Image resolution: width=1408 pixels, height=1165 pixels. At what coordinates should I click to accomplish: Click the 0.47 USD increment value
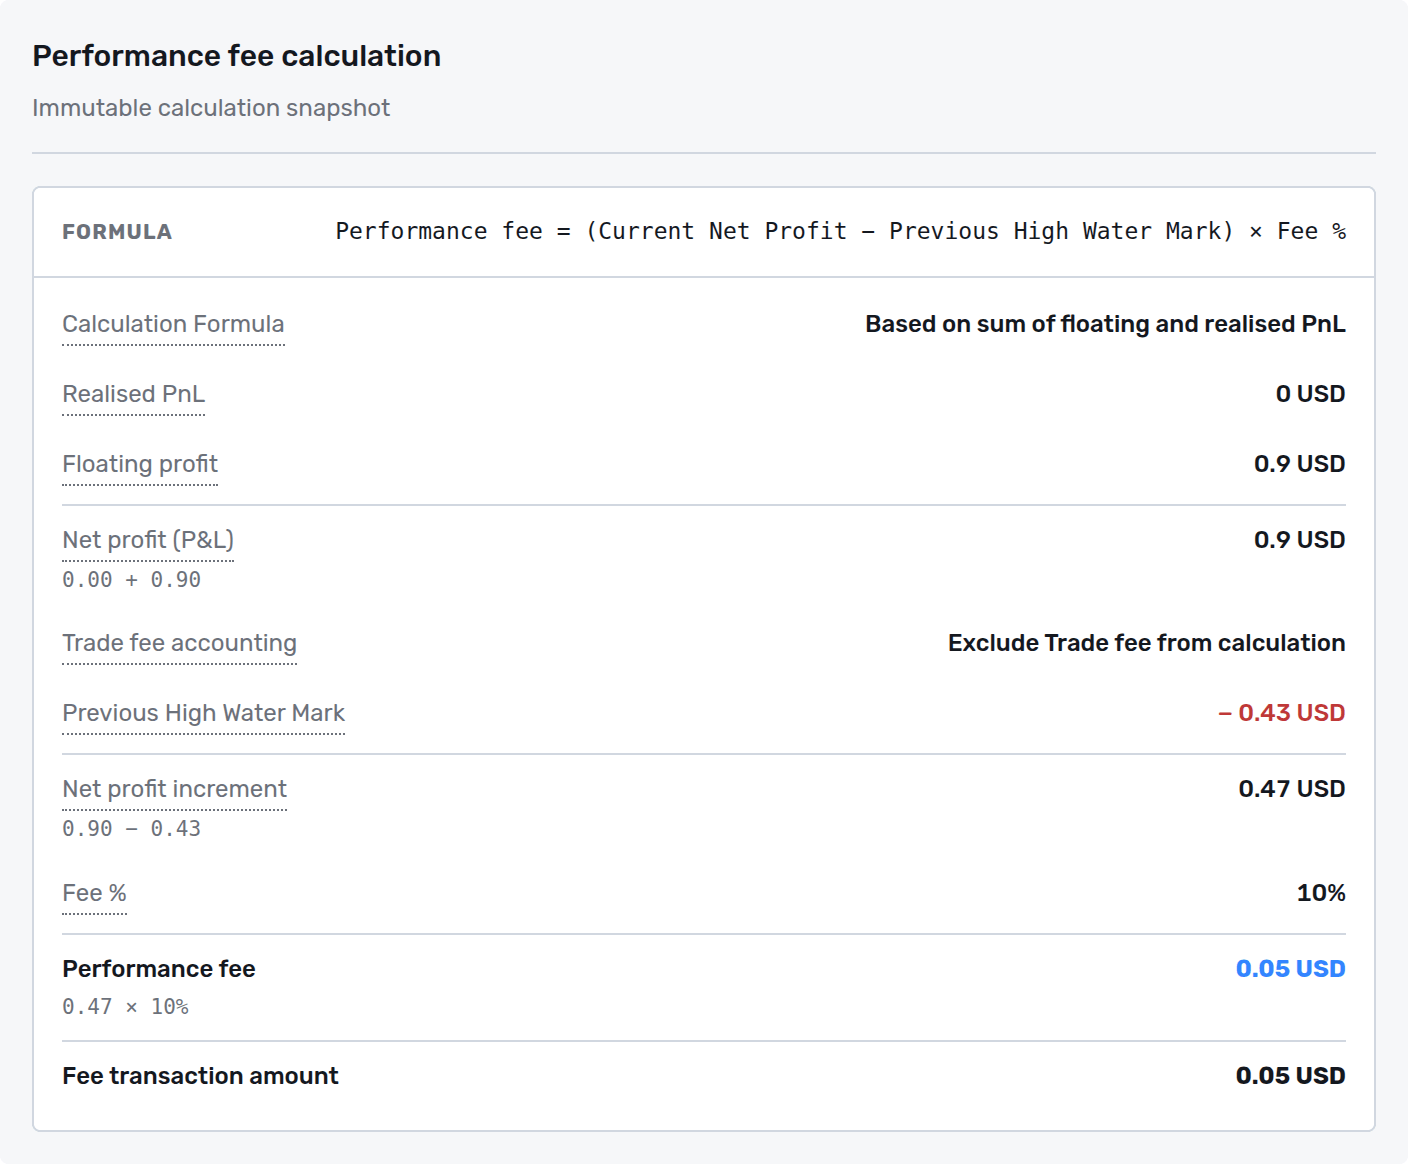(1292, 789)
